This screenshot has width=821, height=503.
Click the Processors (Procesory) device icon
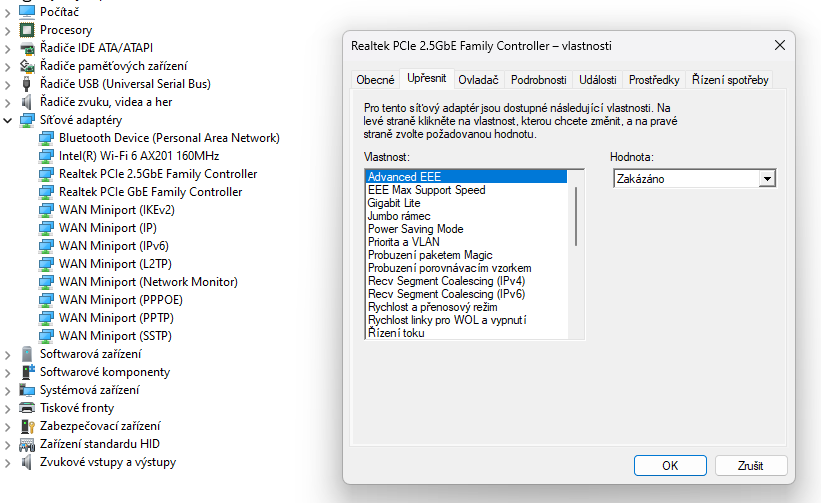[x=27, y=30]
